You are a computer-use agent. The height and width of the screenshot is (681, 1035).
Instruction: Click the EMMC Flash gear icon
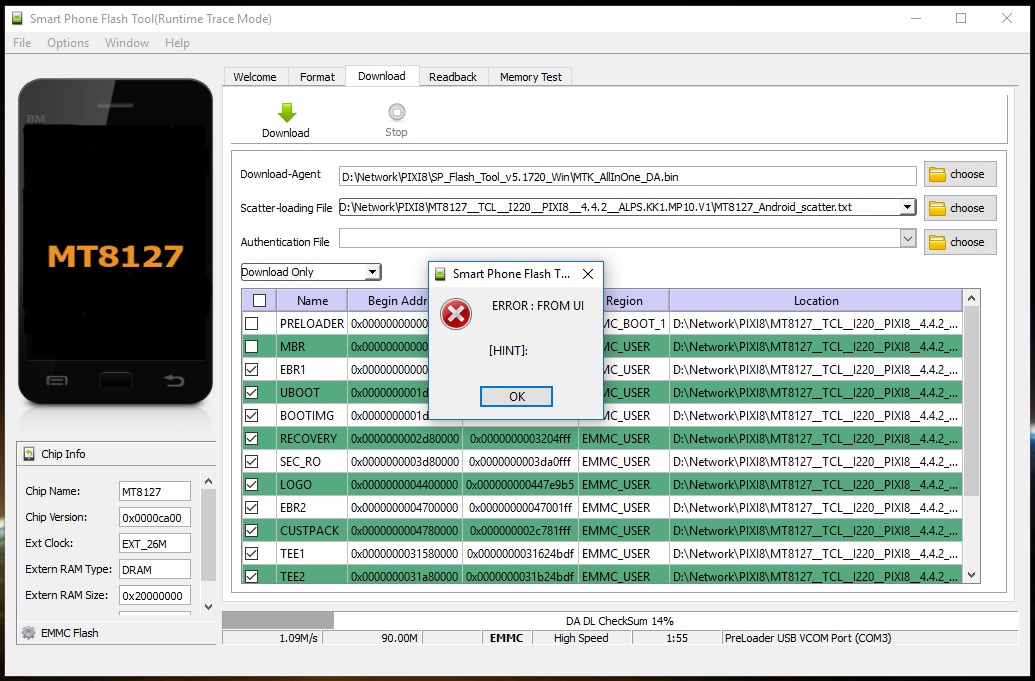28,633
